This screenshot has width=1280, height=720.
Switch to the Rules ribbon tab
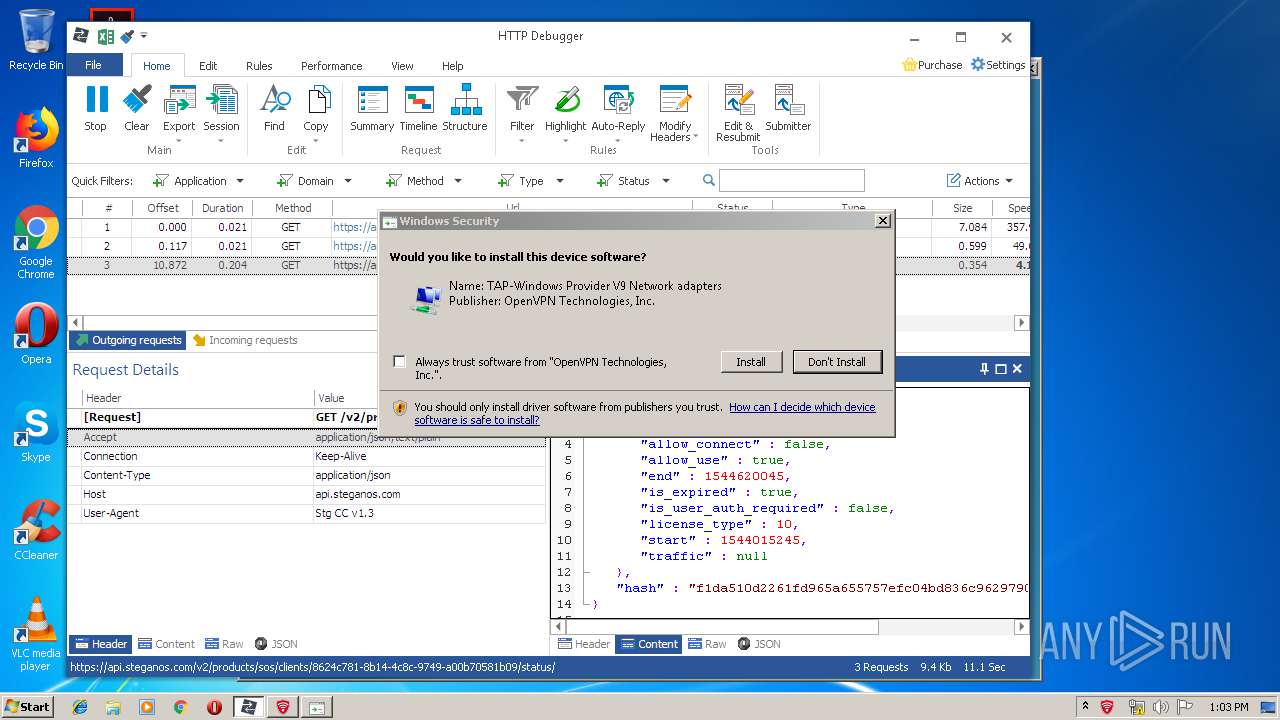pyautogui.click(x=259, y=66)
